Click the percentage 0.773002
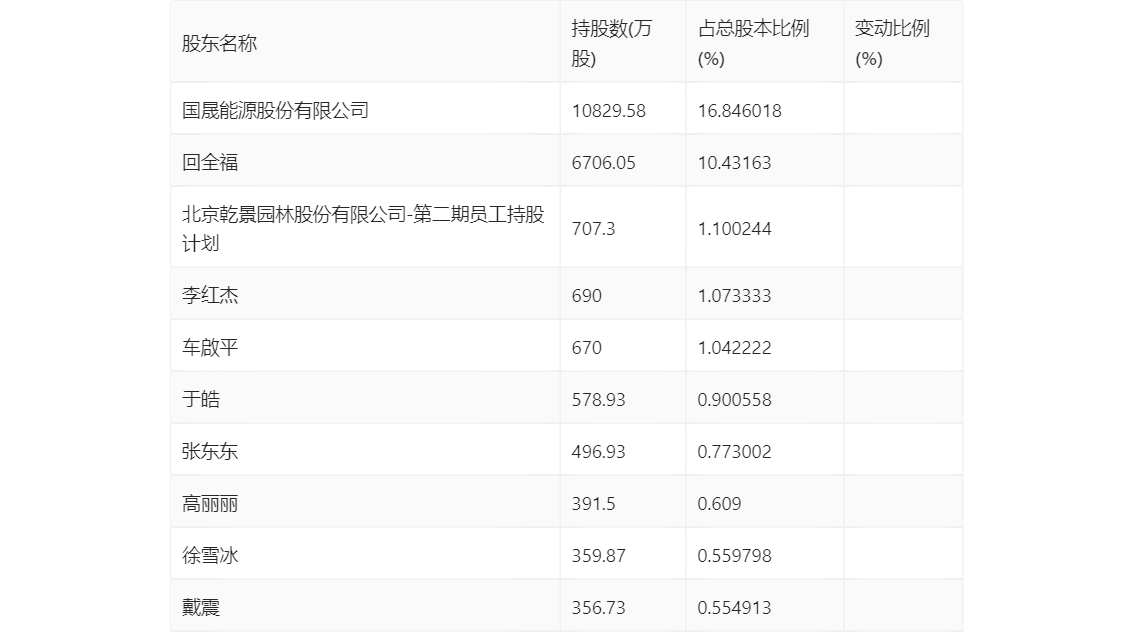Image resolution: width=1134 pixels, height=632 pixels. (734, 452)
